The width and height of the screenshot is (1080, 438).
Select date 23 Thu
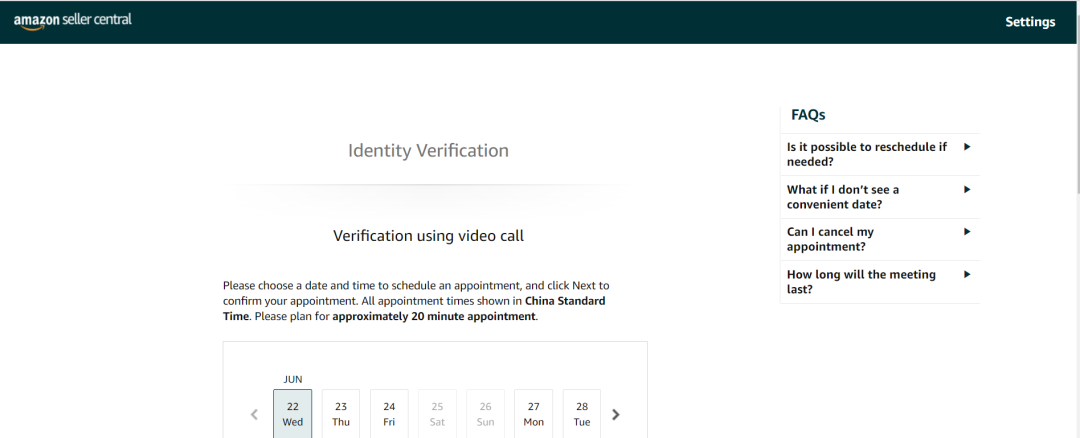click(x=341, y=414)
